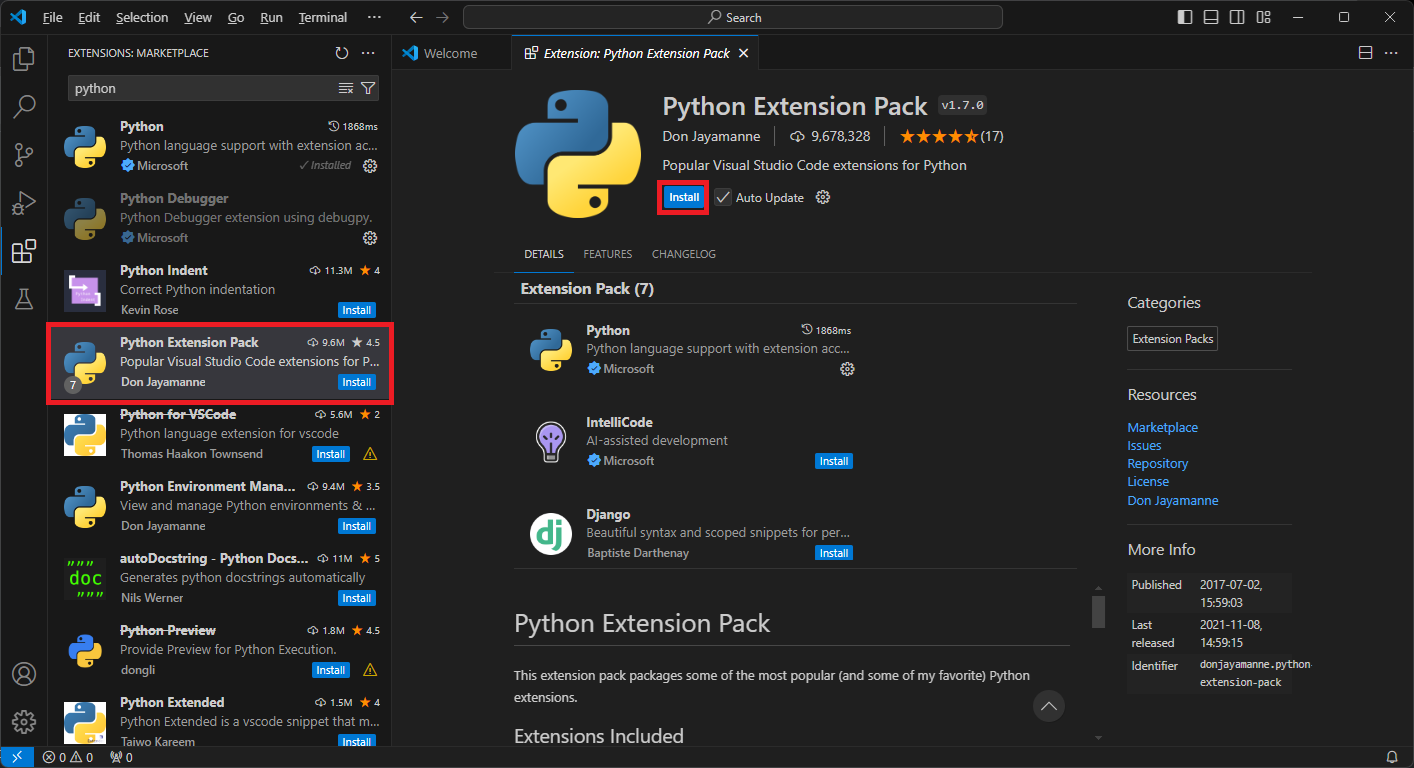Install autoDocstring extension

point(357,598)
